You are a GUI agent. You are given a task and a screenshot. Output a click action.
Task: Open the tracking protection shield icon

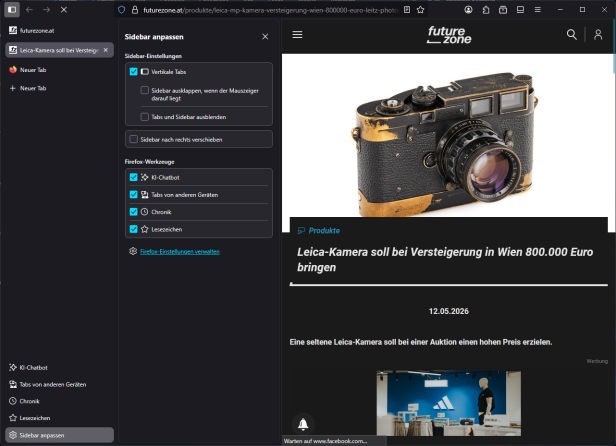(121, 10)
